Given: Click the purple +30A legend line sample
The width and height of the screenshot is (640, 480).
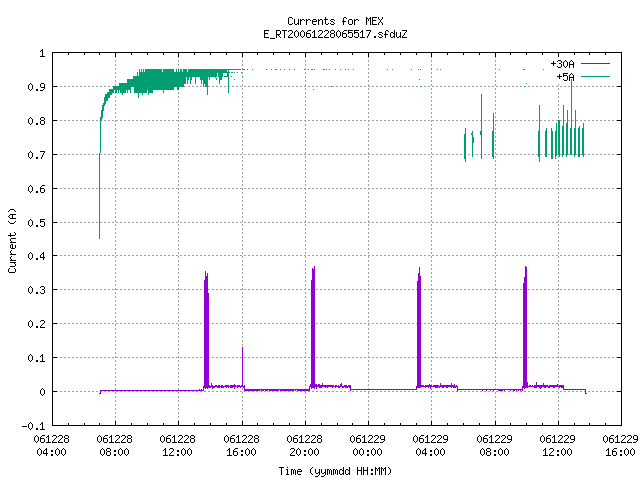Looking at the screenshot, I should [595, 64].
